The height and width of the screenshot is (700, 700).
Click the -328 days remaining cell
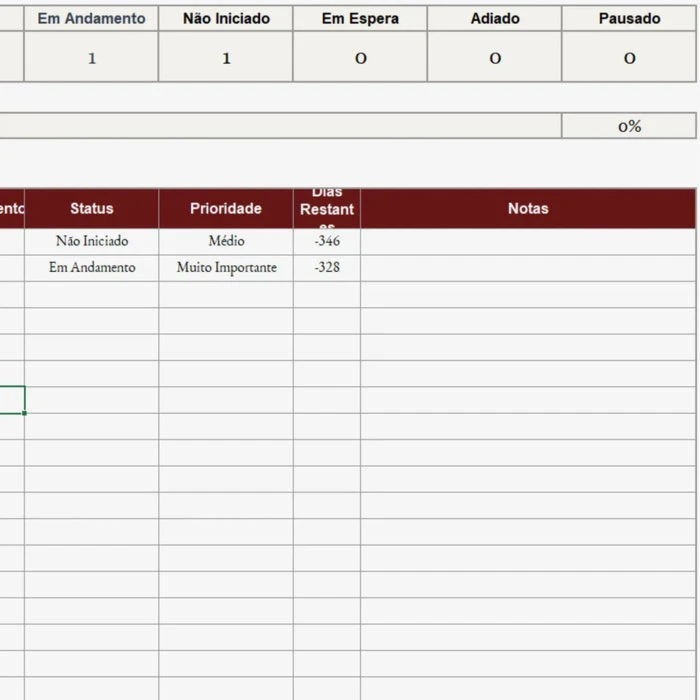pyautogui.click(x=327, y=268)
